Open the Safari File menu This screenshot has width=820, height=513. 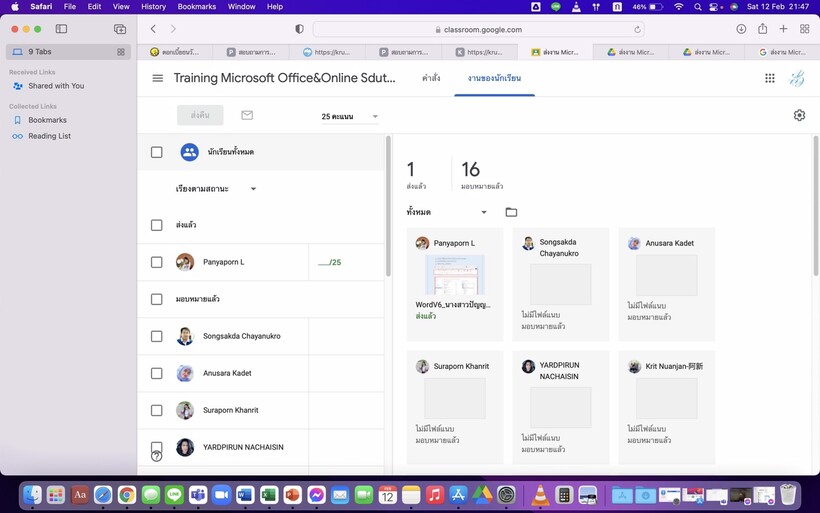(70, 7)
